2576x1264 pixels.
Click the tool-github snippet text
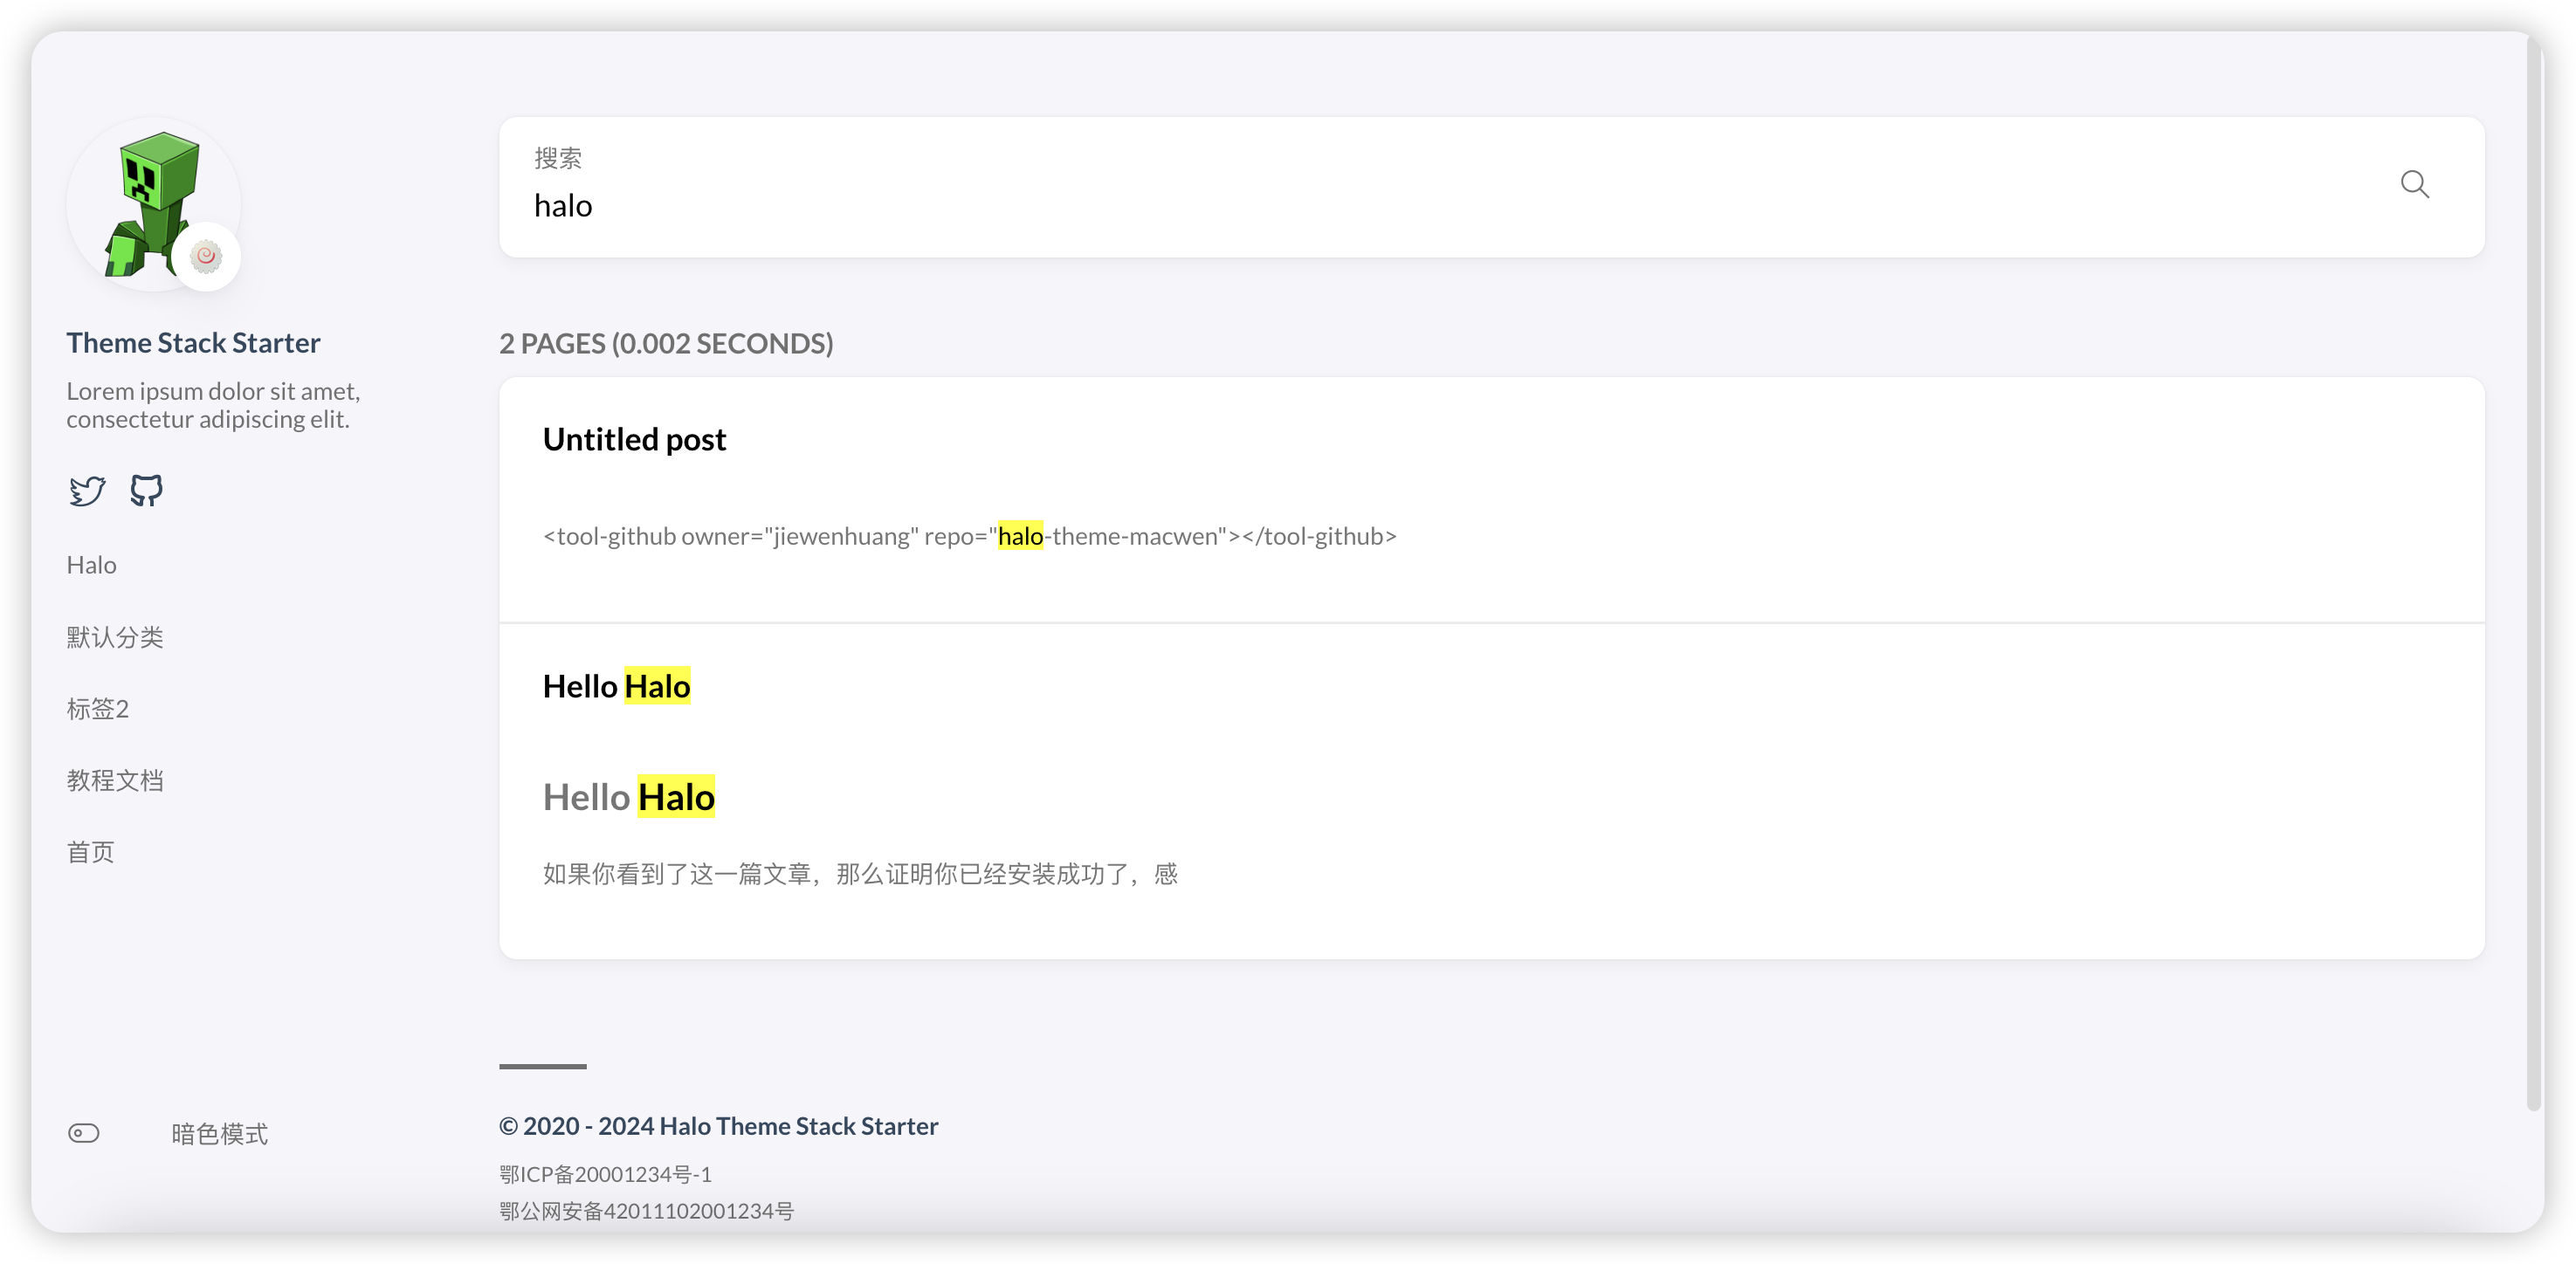pyautogui.click(x=969, y=536)
